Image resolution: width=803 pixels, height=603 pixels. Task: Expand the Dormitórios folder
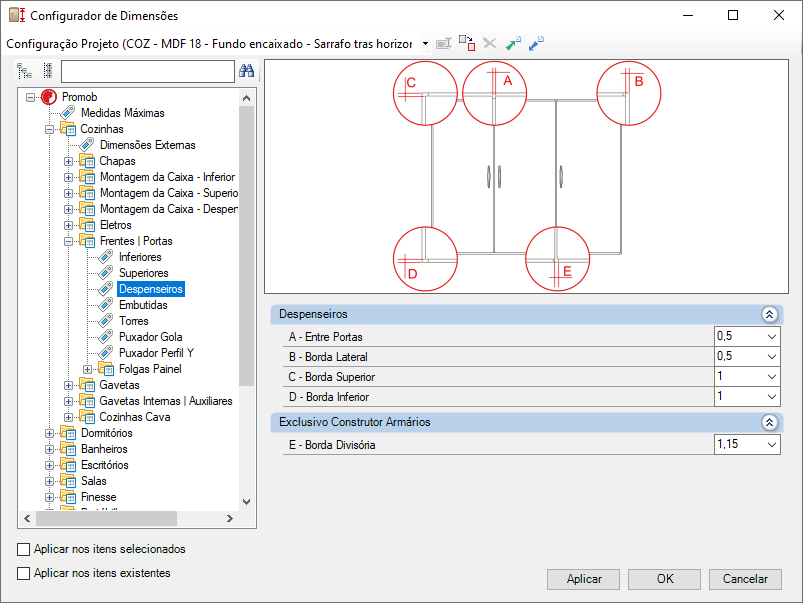pyautogui.click(x=49, y=433)
